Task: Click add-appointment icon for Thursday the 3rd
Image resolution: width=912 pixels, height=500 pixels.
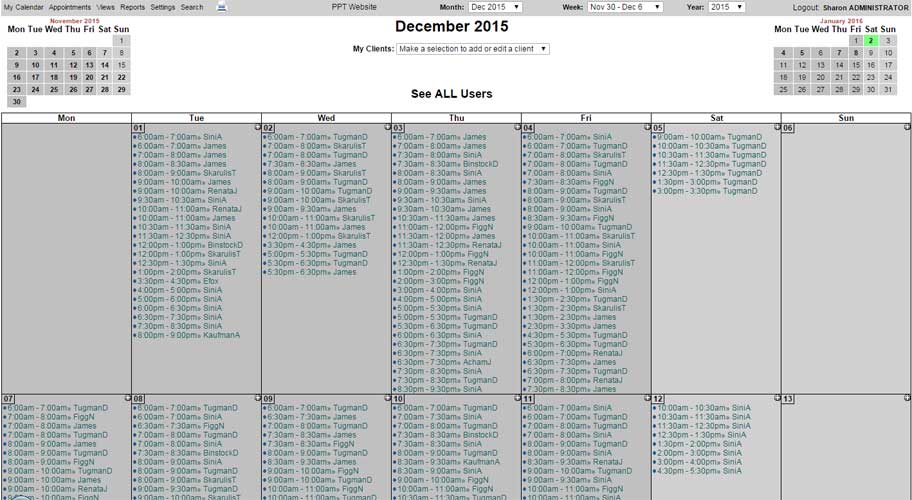Action: pyautogui.click(x=517, y=127)
